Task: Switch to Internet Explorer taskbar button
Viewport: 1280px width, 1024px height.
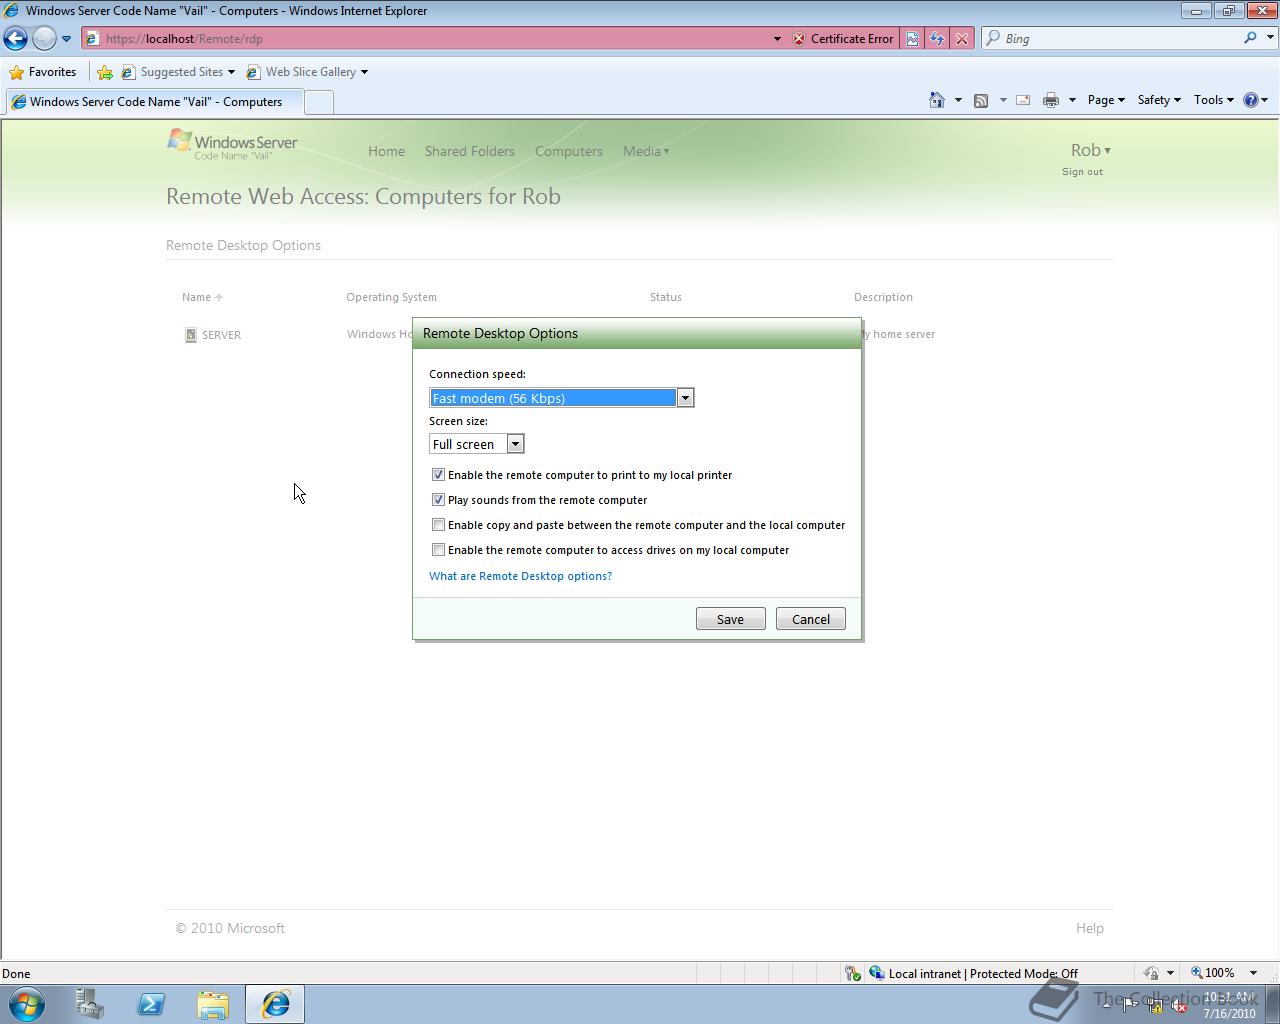Action: tap(275, 1004)
